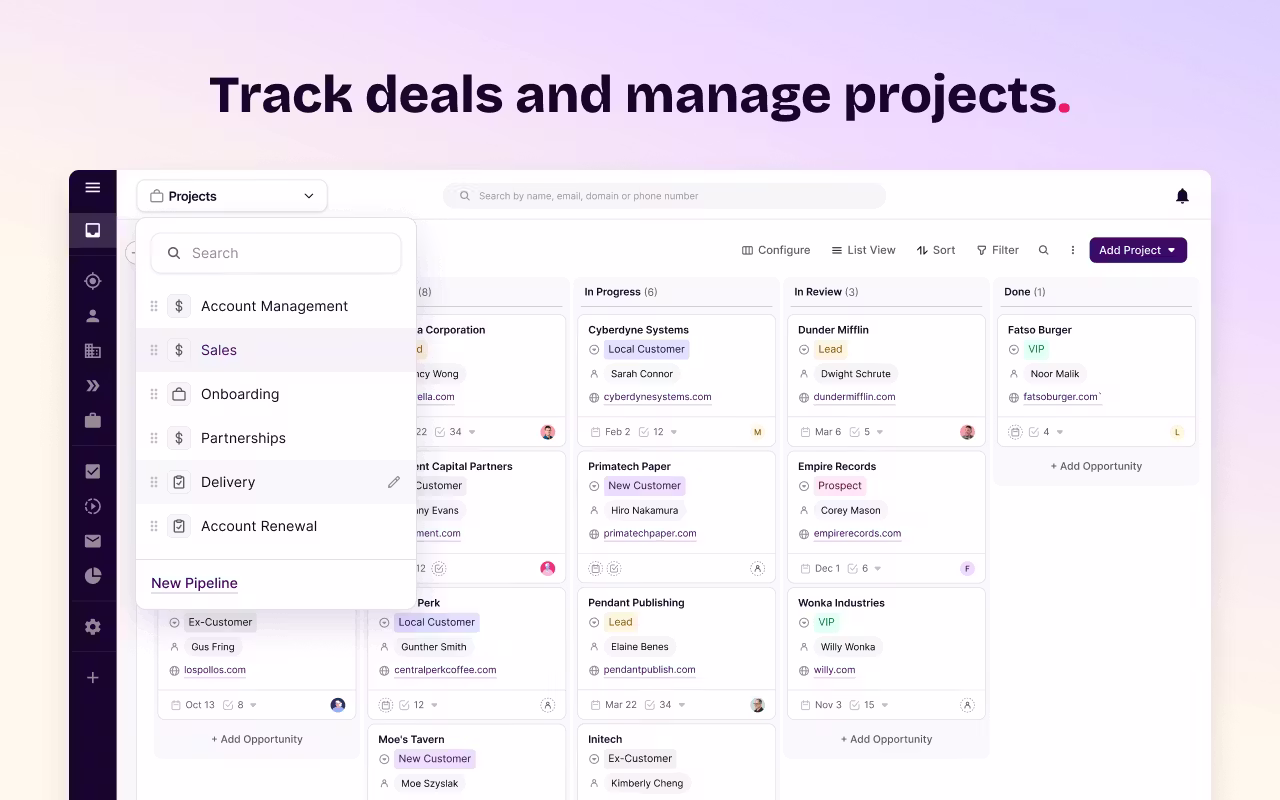Viewport: 1280px width, 800px height.
Task: Click Add Opportunity under the Done column
Action: coord(1096,466)
